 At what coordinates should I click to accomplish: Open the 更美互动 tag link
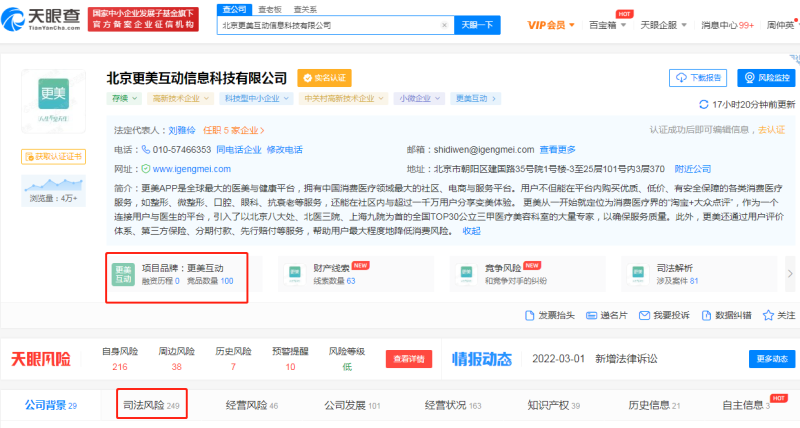(x=476, y=98)
